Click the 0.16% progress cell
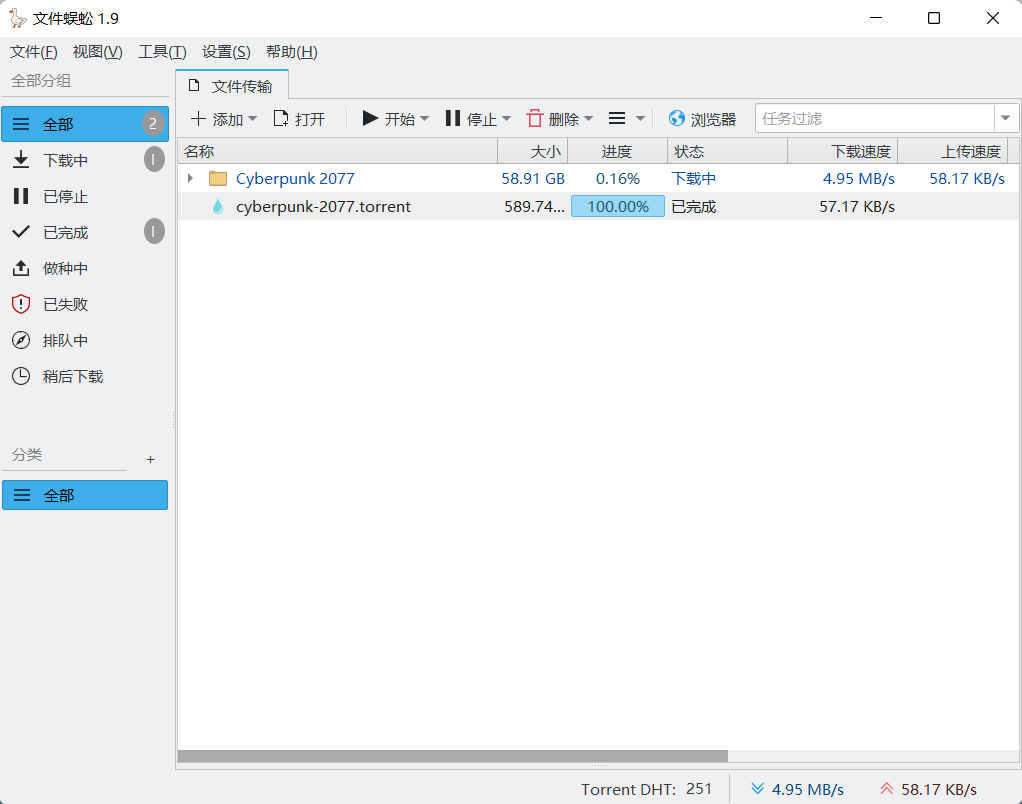Screen dimensions: 1022x804 click(x=618, y=178)
